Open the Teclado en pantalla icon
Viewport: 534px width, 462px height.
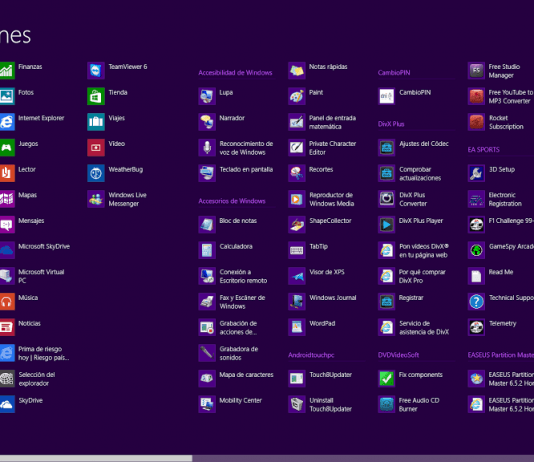[207, 173]
